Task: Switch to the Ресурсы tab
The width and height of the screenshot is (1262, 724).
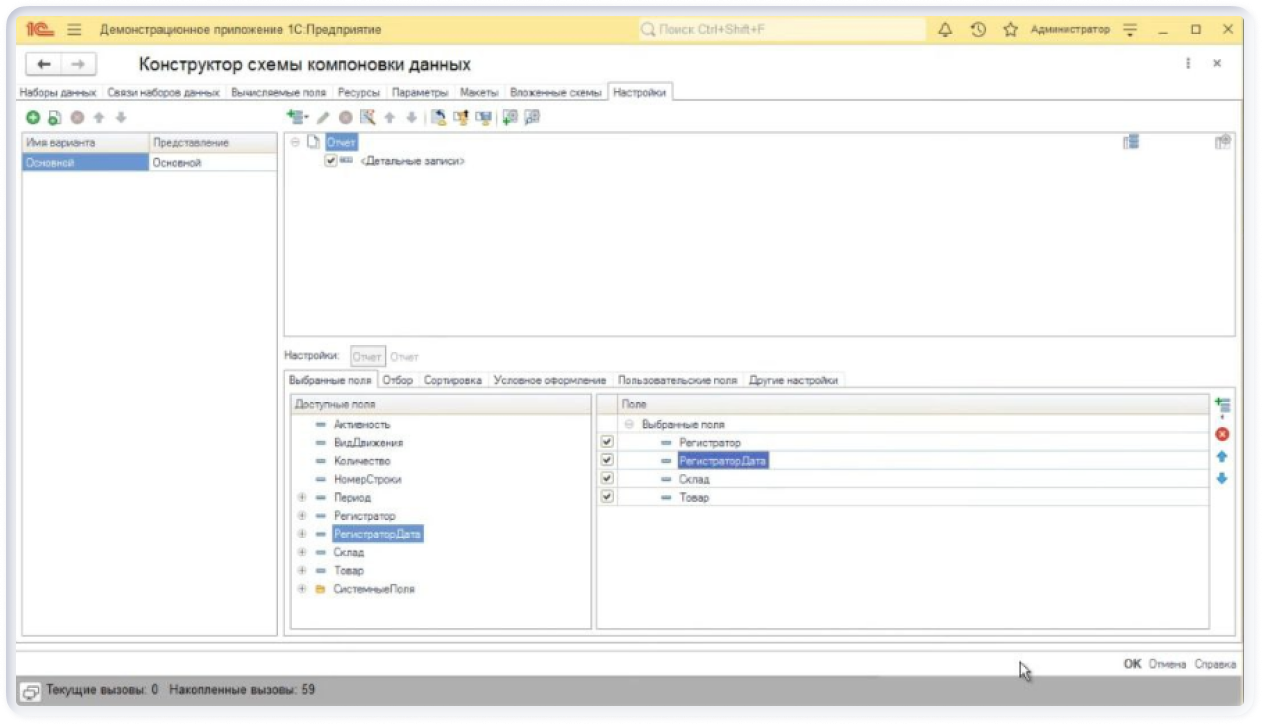Action: tap(358, 92)
